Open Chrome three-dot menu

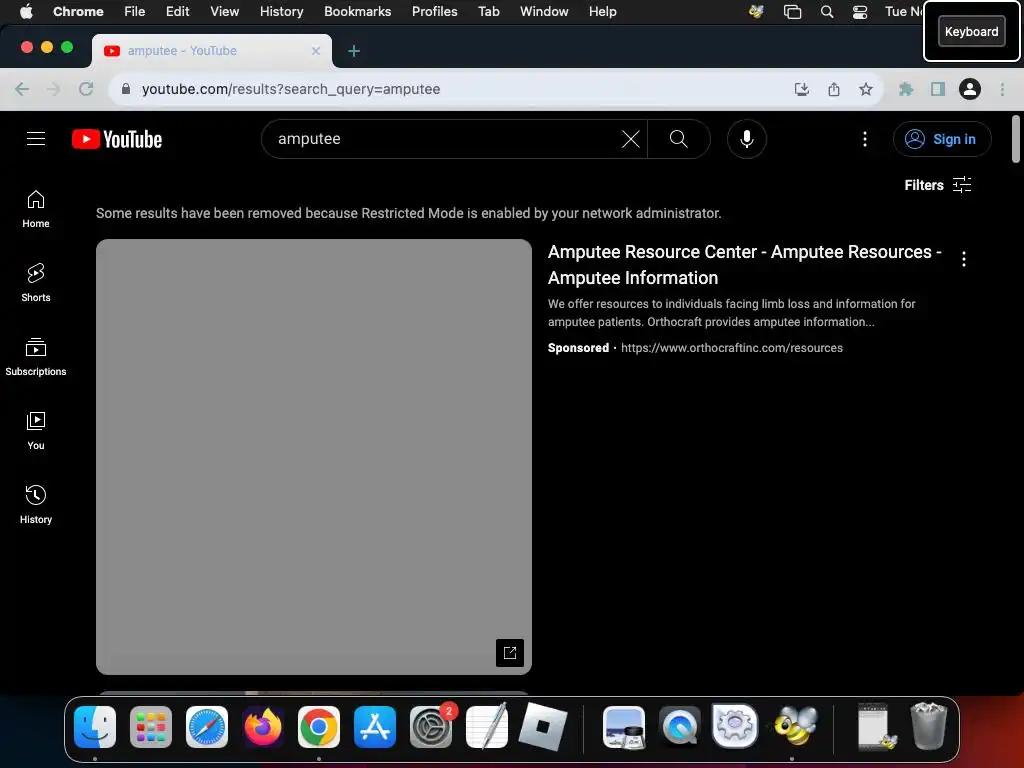click(1002, 89)
